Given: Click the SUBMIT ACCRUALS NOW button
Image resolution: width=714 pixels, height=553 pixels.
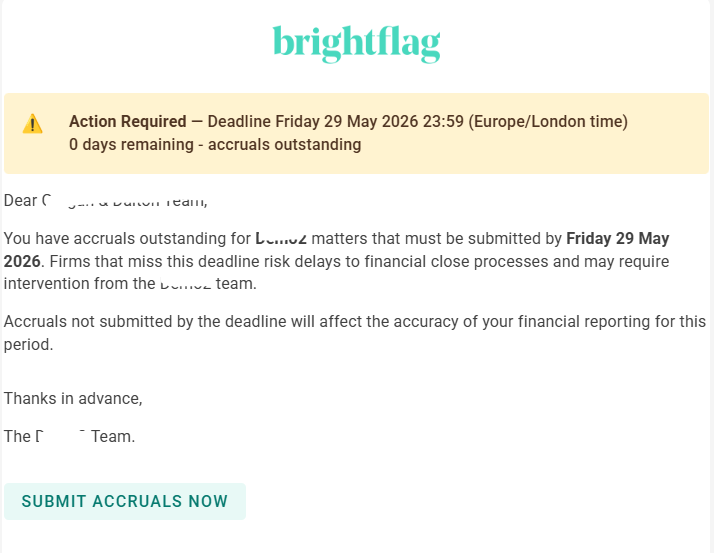Looking at the screenshot, I should 125,501.
